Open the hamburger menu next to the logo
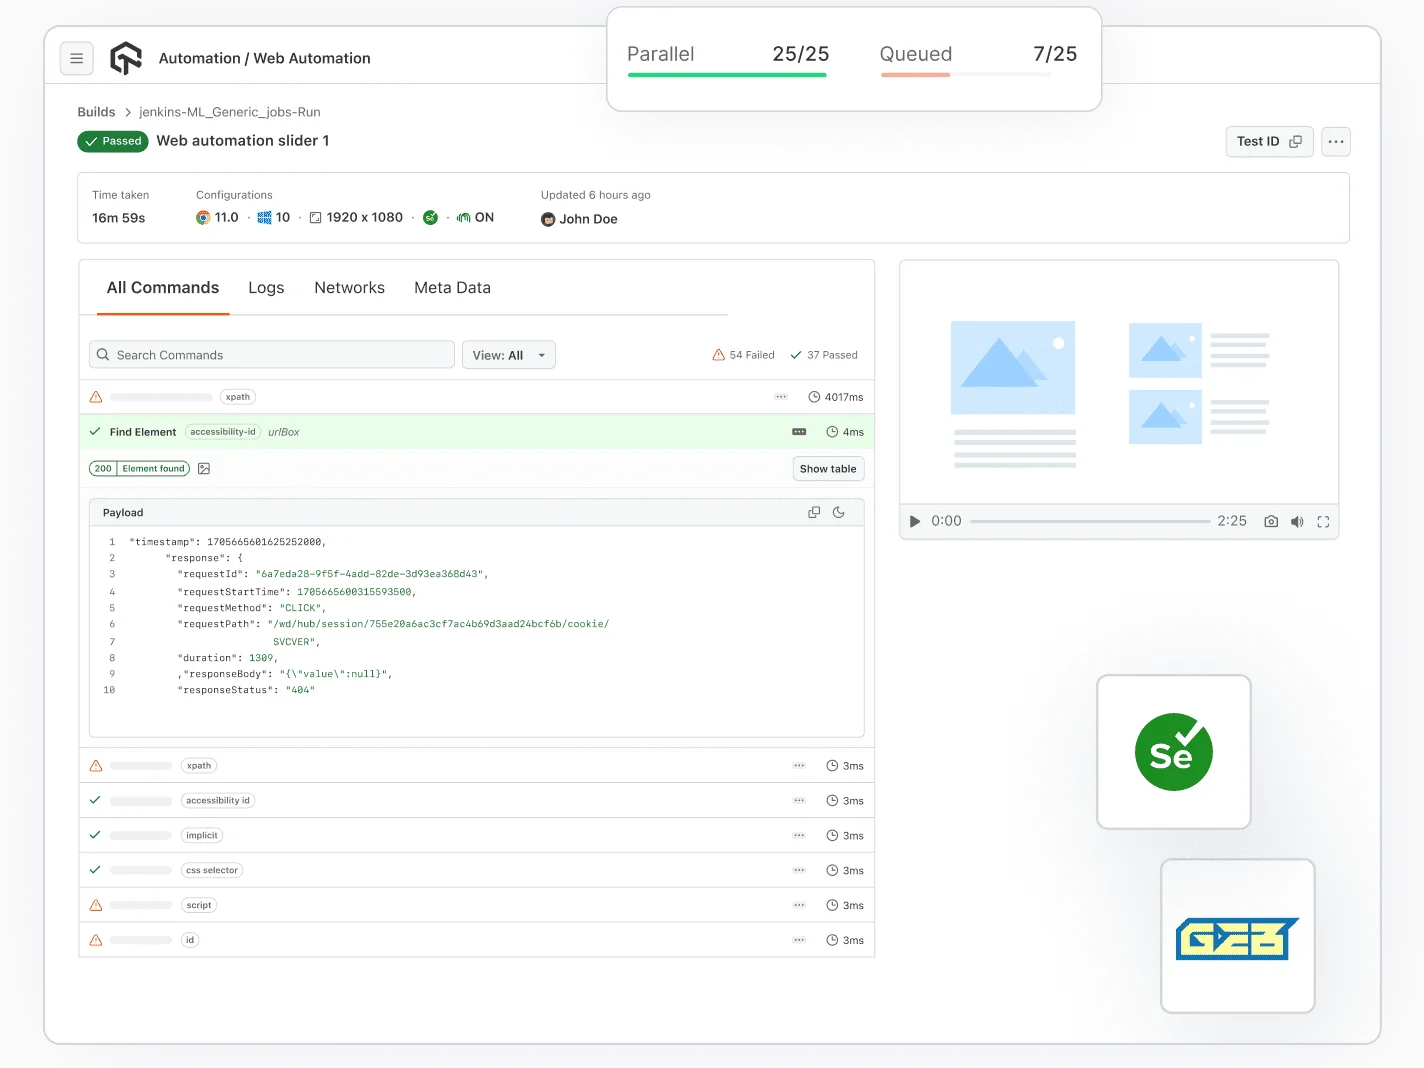Viewport: 1424px width, 1068px height. pos(77,58)
